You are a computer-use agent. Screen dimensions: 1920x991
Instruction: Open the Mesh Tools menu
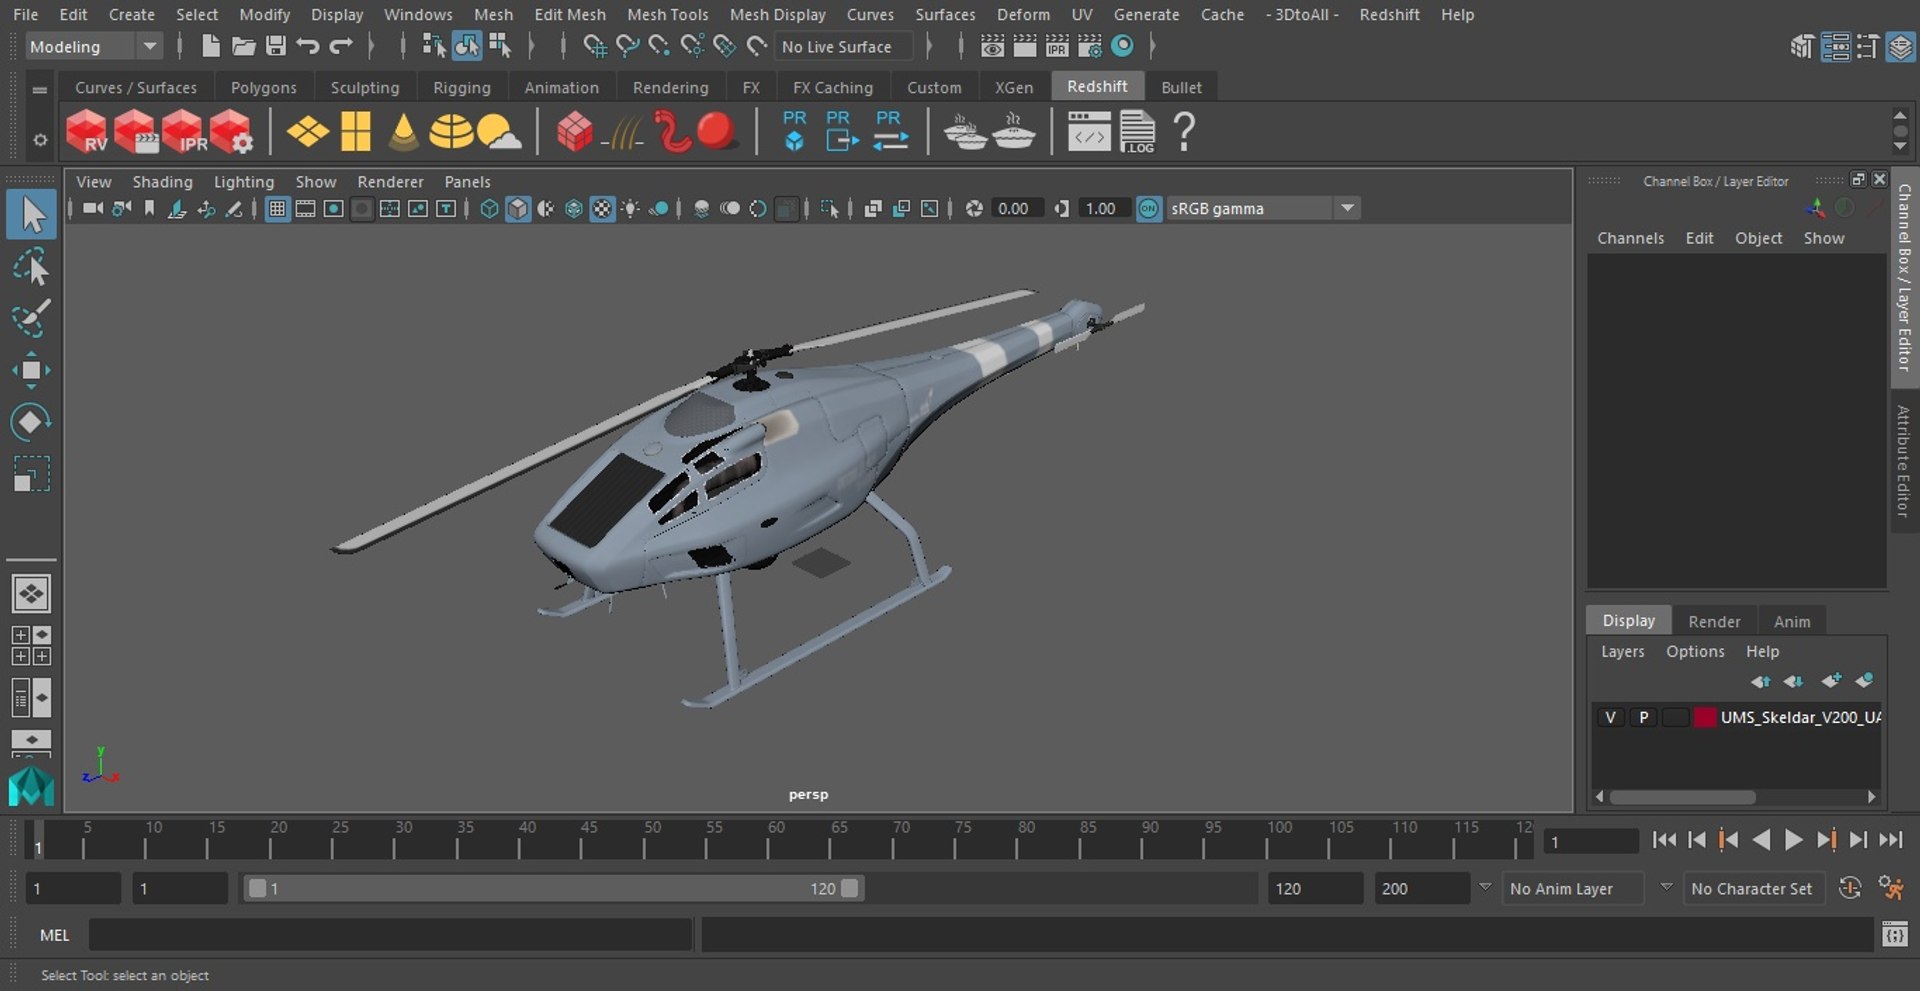click(667, 14)
